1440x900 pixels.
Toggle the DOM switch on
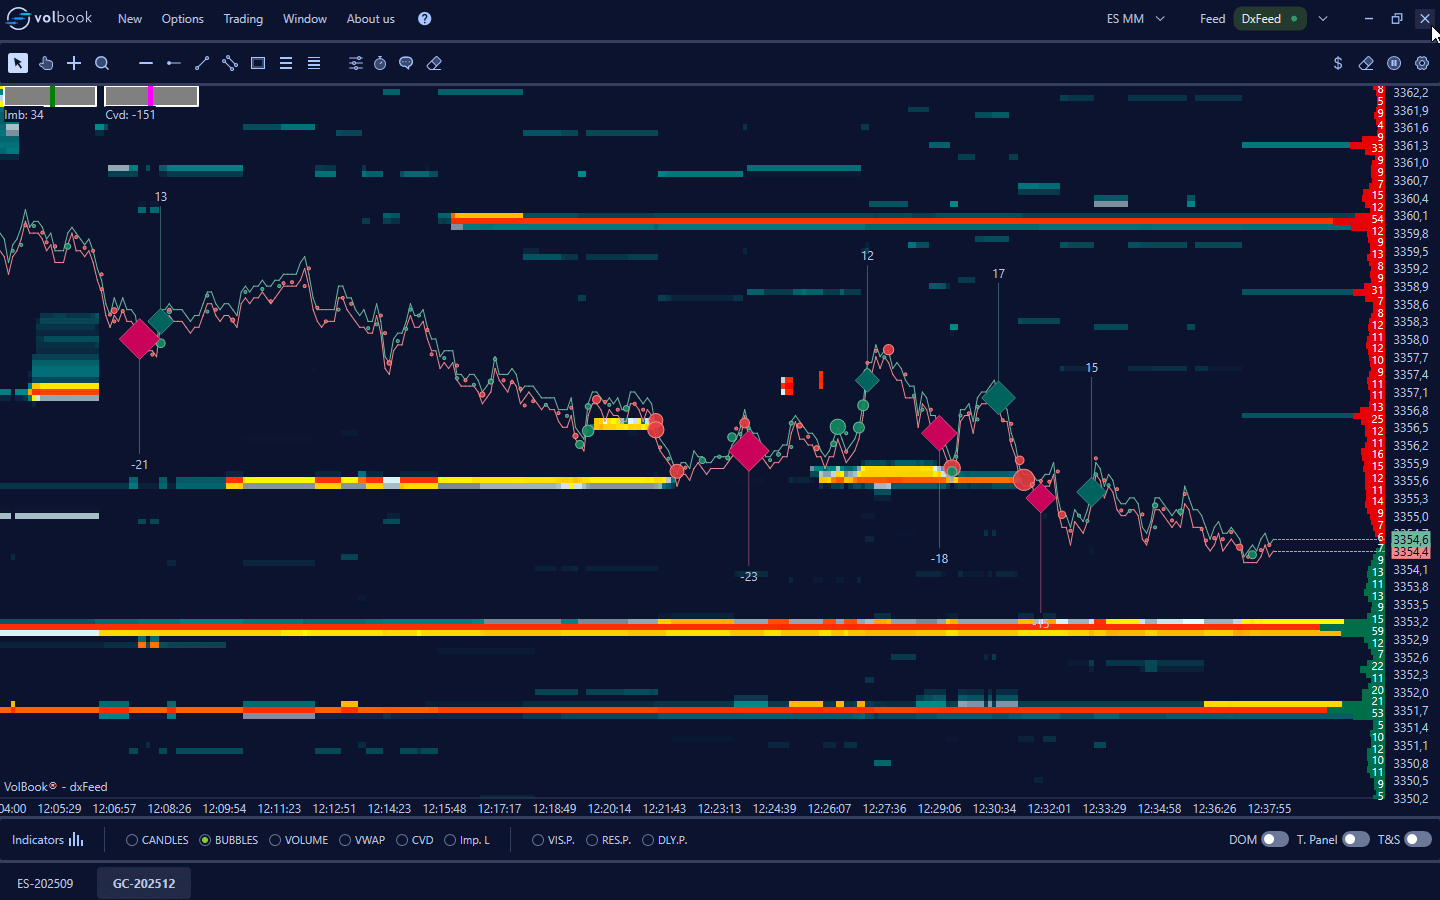pyautogui.click(x=1274, y=840)
